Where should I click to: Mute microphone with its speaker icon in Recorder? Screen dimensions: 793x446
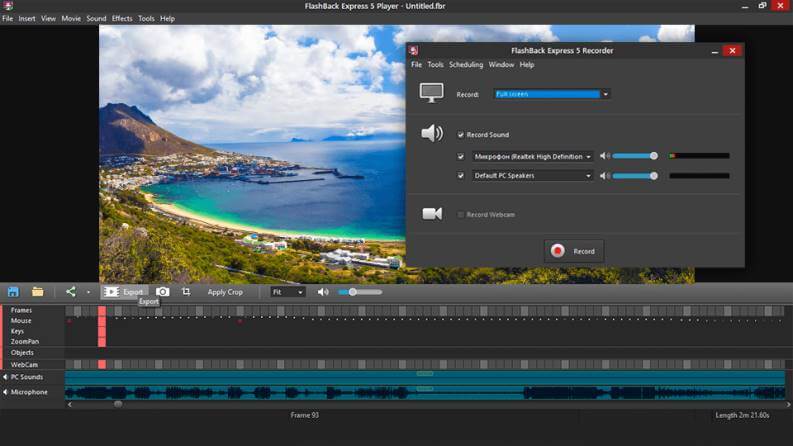tap(604, 156)
